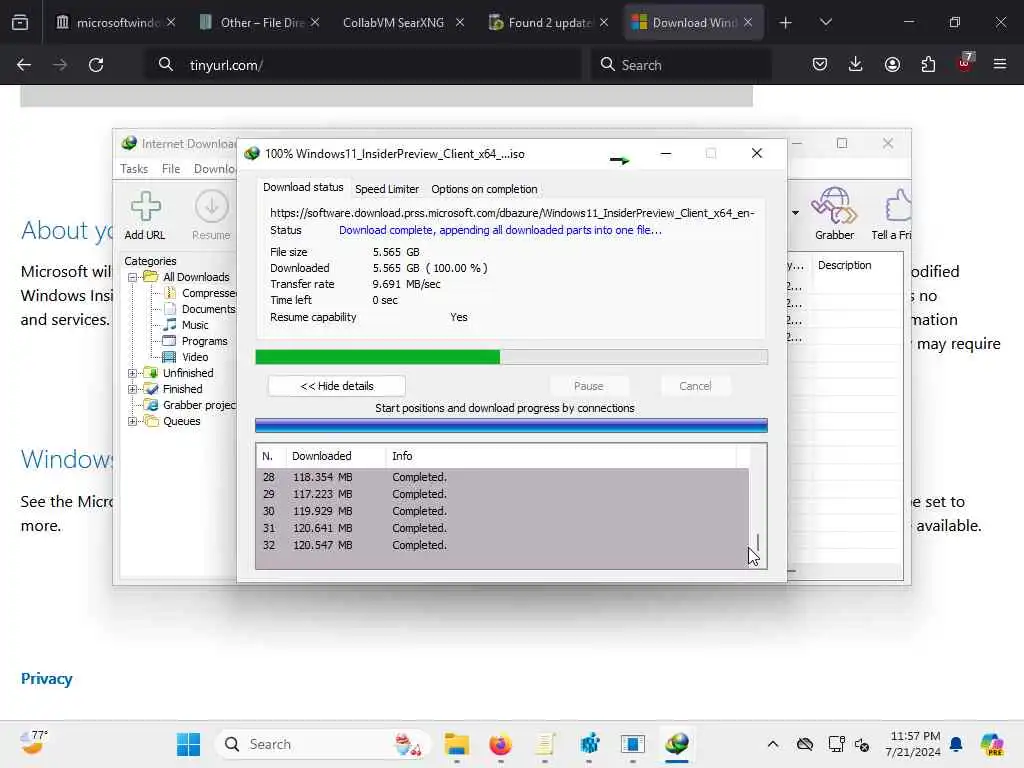Click the Cancel download button
The width and height of the screenshot is (1024, 768).
695,386
